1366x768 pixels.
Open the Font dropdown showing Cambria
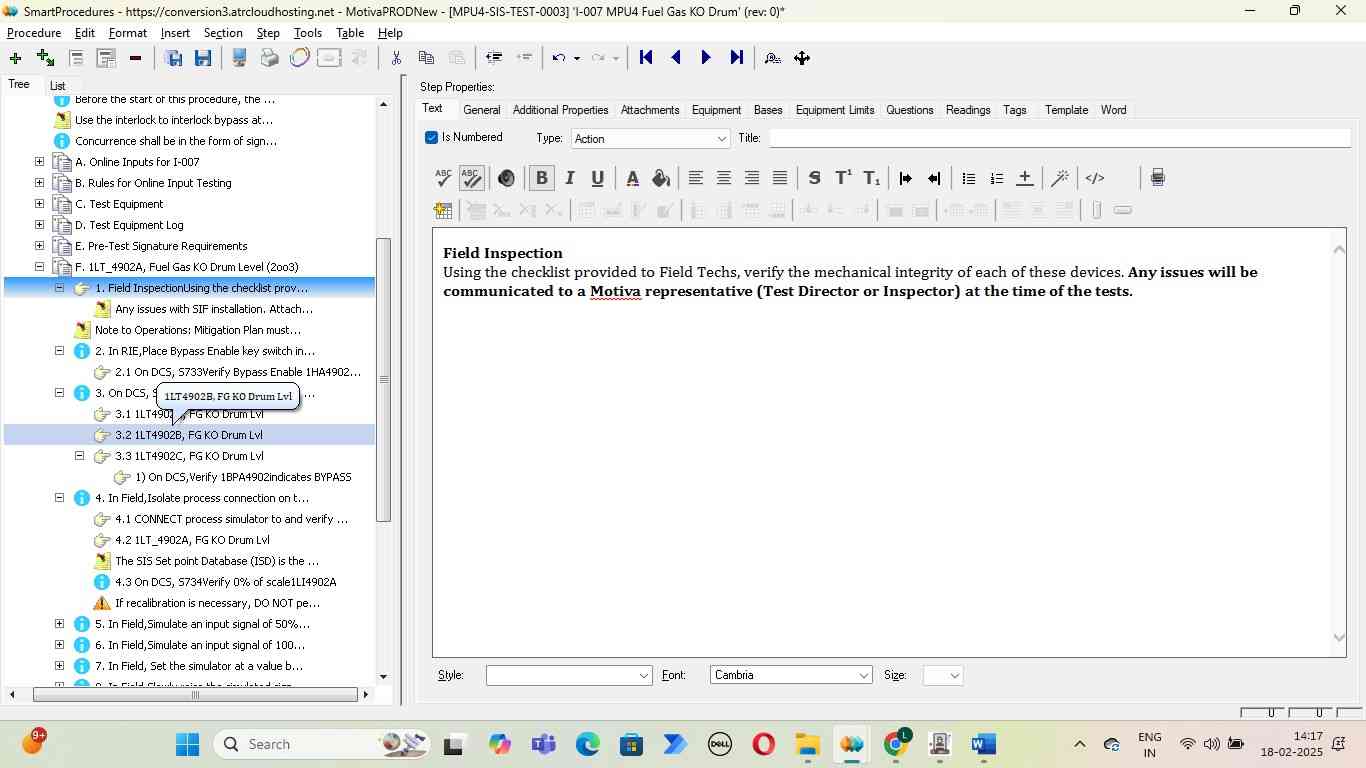tap(790, 675)
